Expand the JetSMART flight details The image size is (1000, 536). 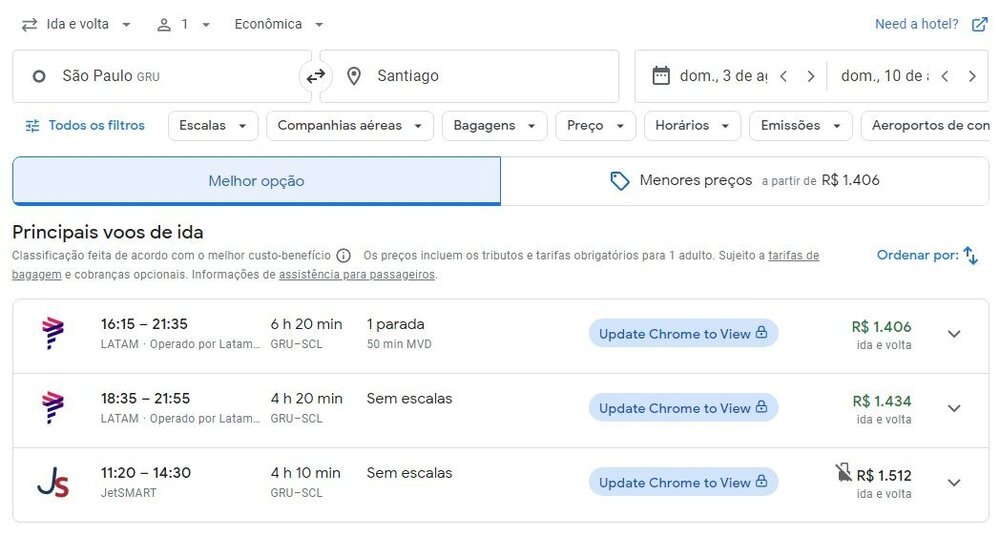click(954, 483)
